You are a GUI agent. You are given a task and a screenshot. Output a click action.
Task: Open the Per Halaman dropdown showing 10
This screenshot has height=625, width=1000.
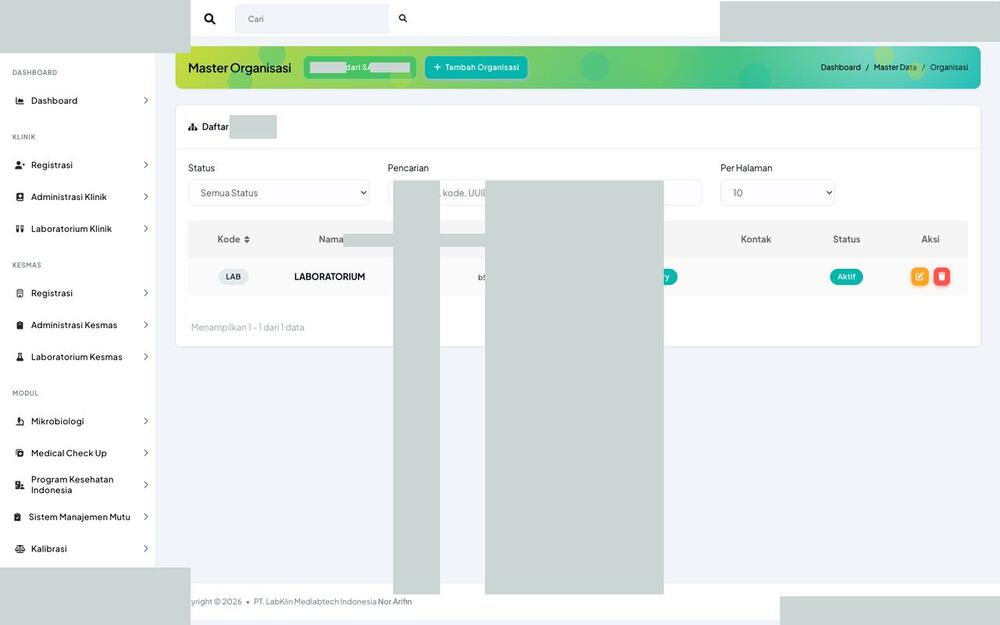(x=777, y=193)
